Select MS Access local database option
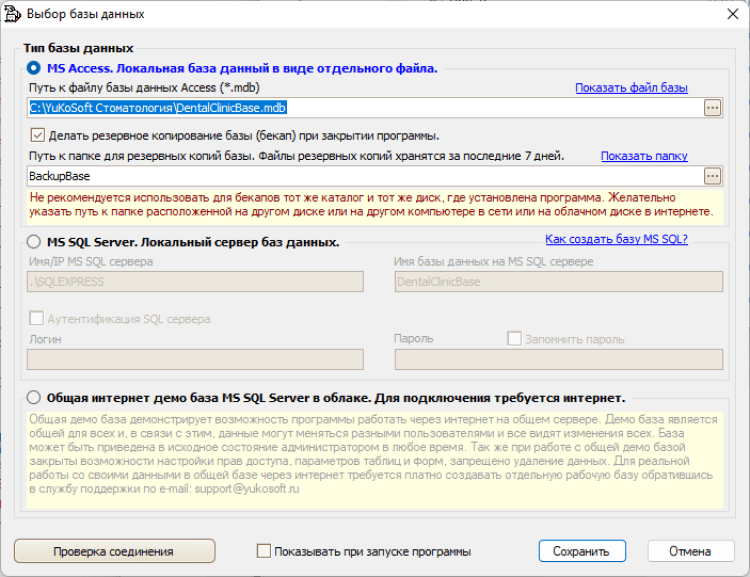The image size is (750, 577). [33, 68]
